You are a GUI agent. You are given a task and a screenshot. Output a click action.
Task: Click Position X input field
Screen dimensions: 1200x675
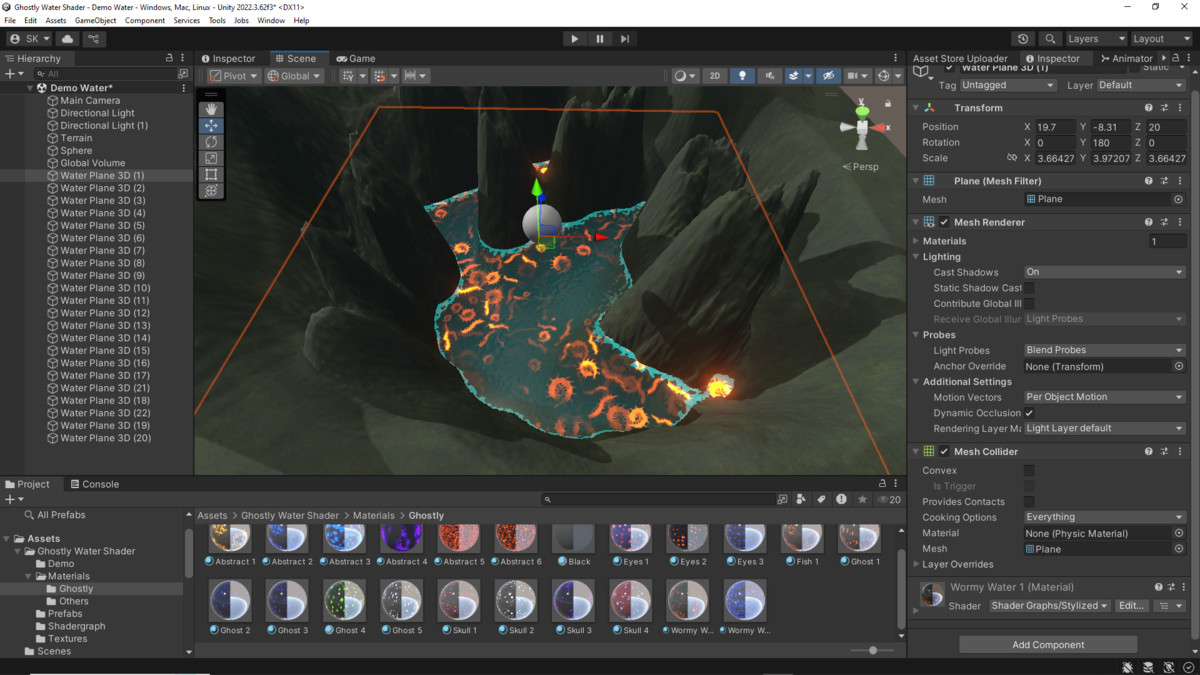pos(1056,127)
